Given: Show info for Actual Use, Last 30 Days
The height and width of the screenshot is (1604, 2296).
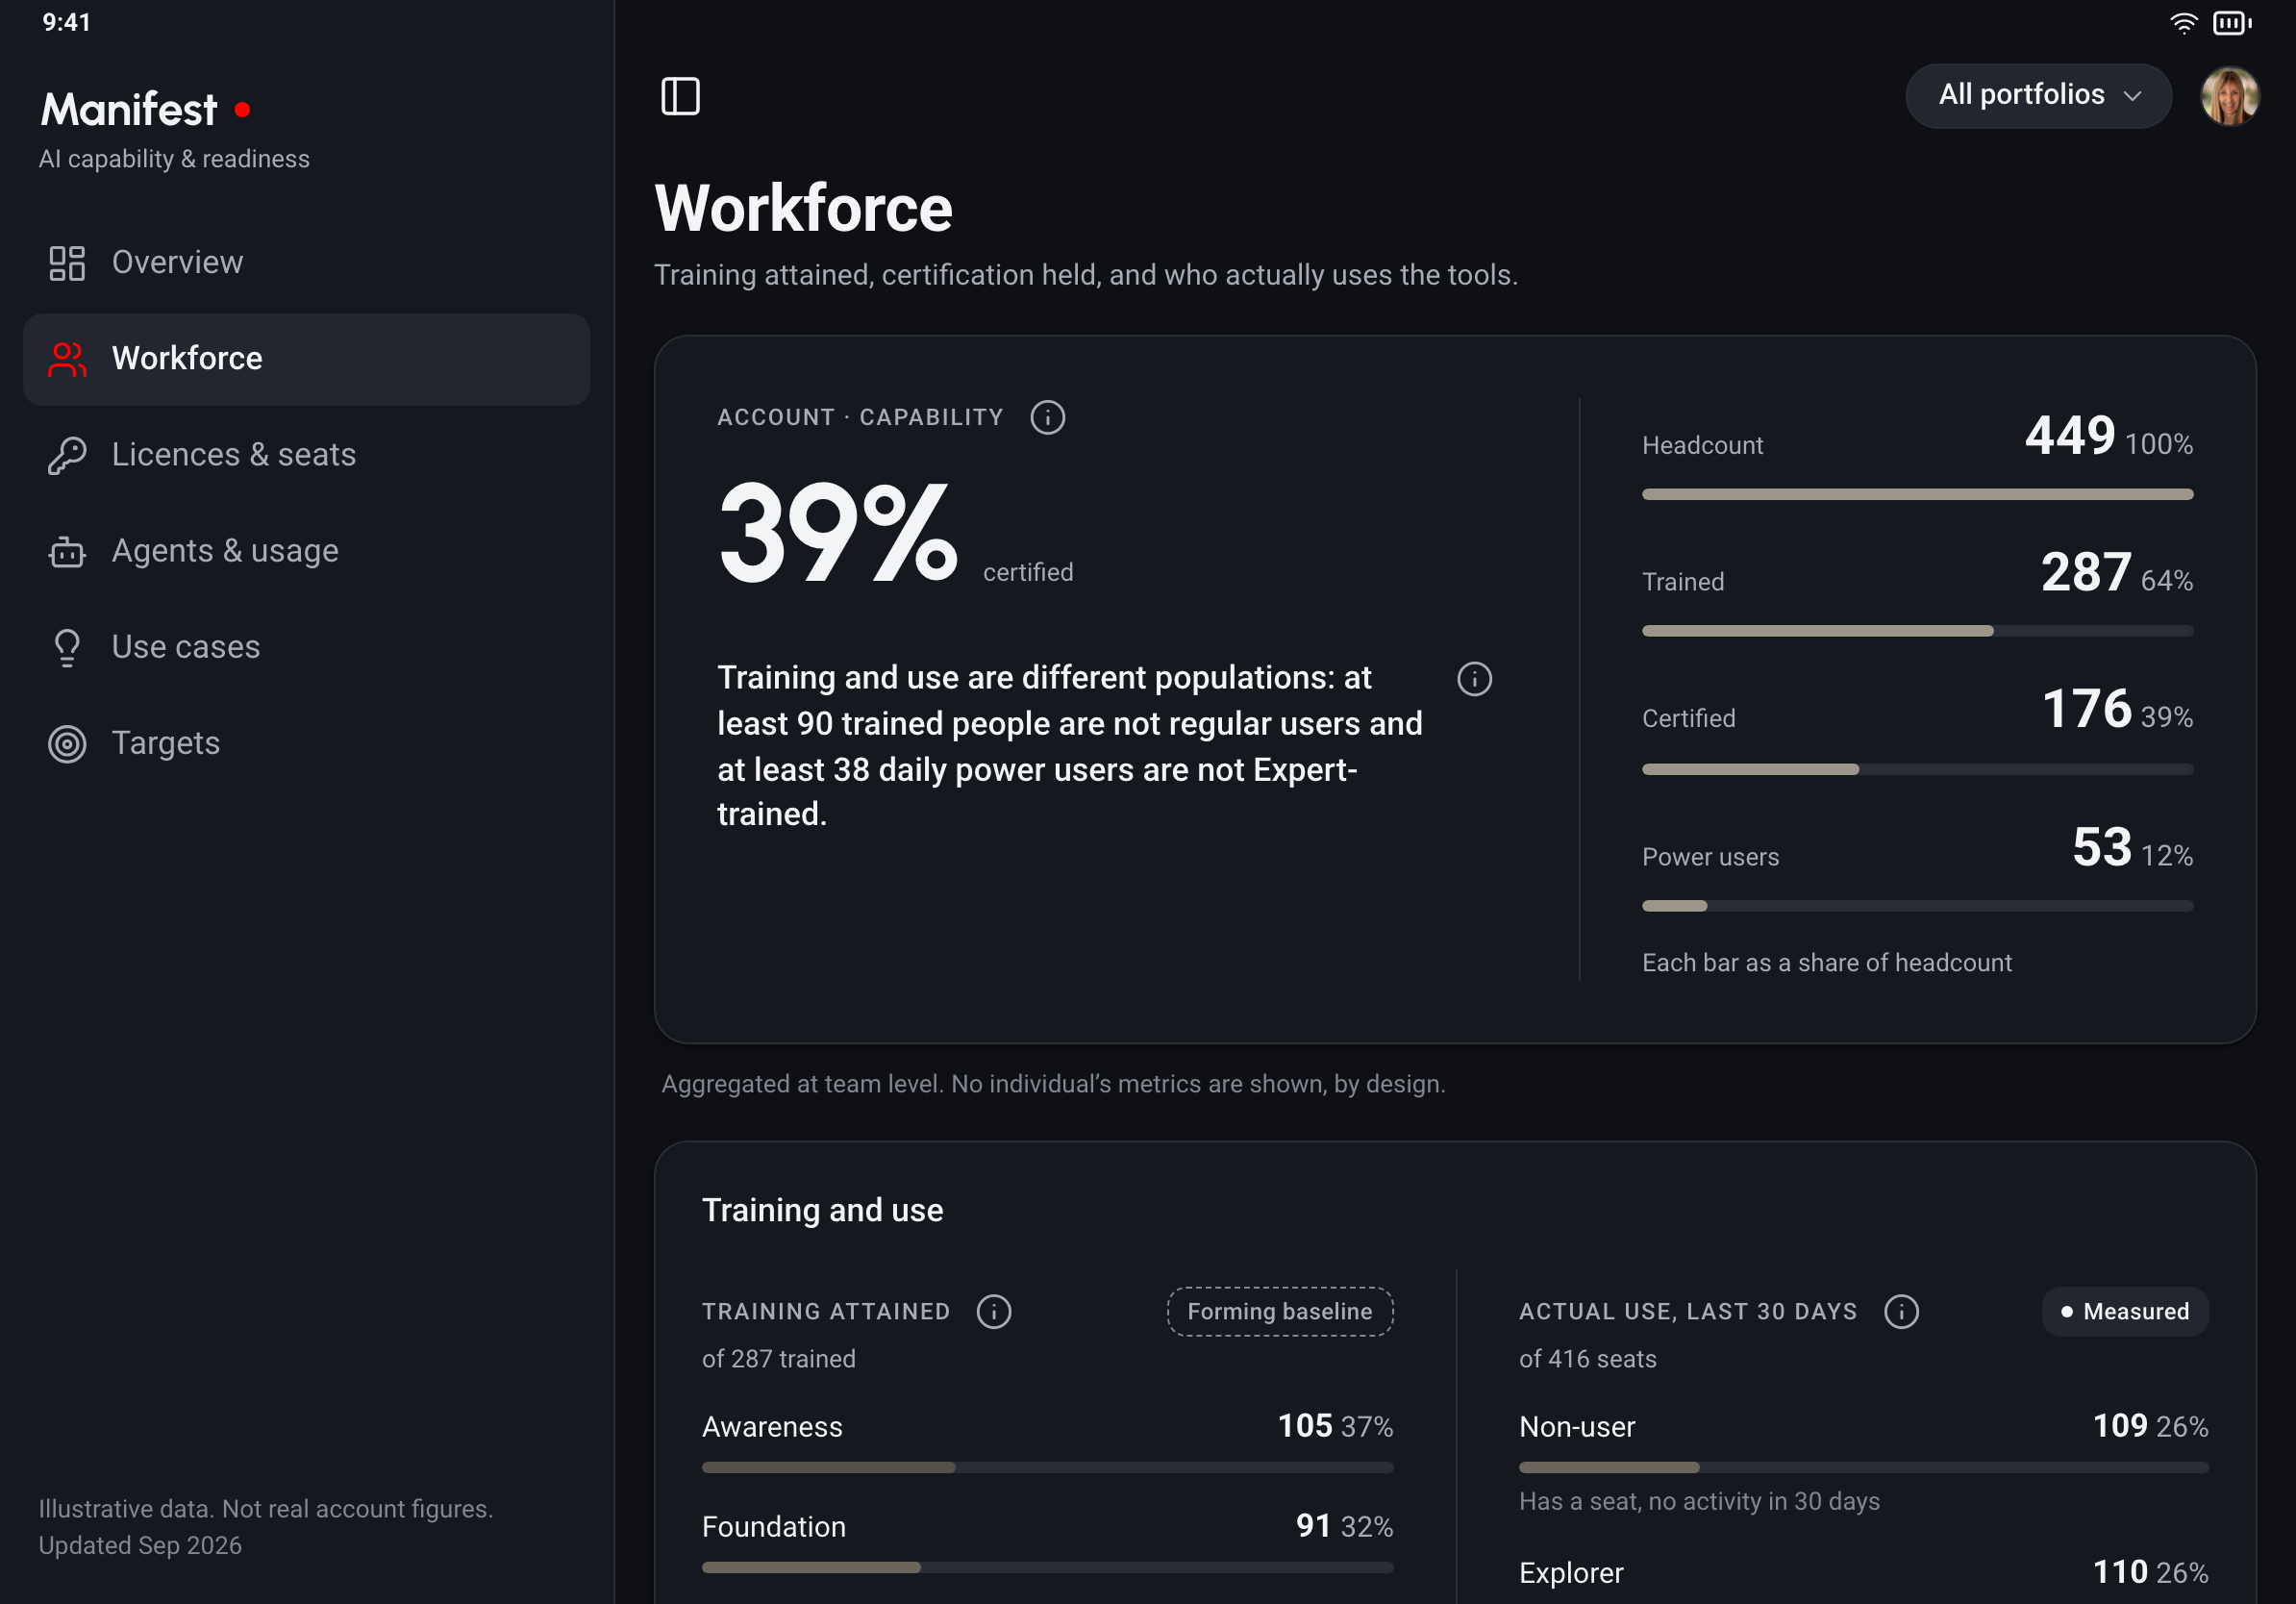Looking at the screenshot, I should pyautogui.click(x=1901, y=1311).
